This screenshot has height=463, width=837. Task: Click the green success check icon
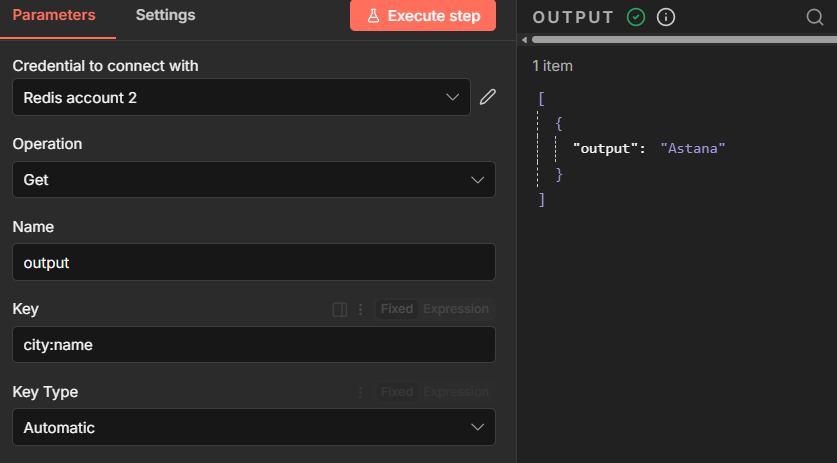tap(636, 17)
